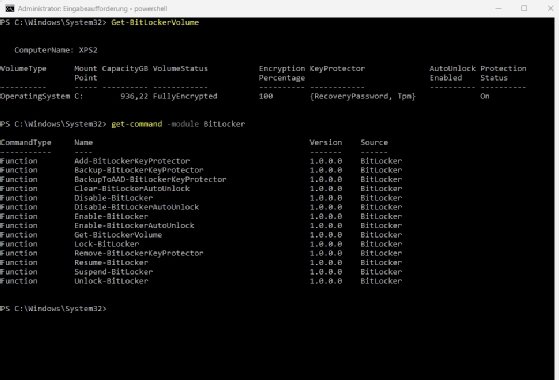Click the AutoUnlock Enabled column header
Viewport: 559px width, 380px height.
(452, 73)
